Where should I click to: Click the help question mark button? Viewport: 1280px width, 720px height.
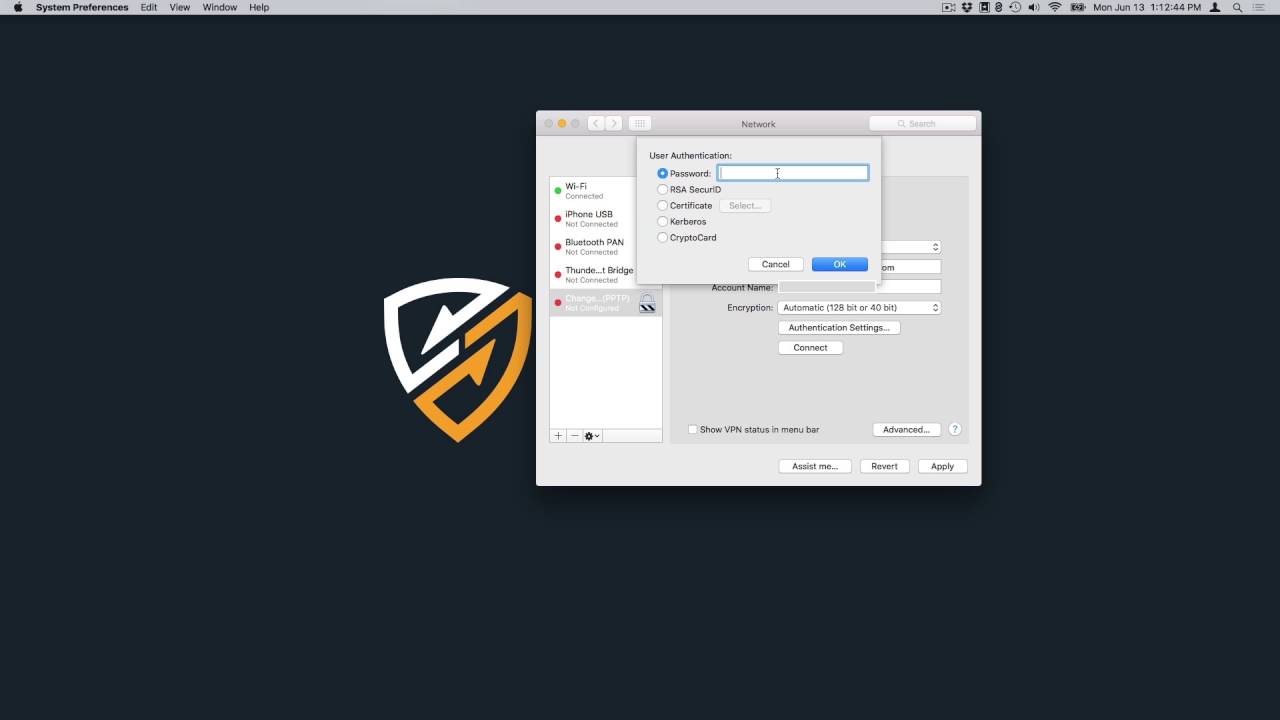[x=955, y=429]
